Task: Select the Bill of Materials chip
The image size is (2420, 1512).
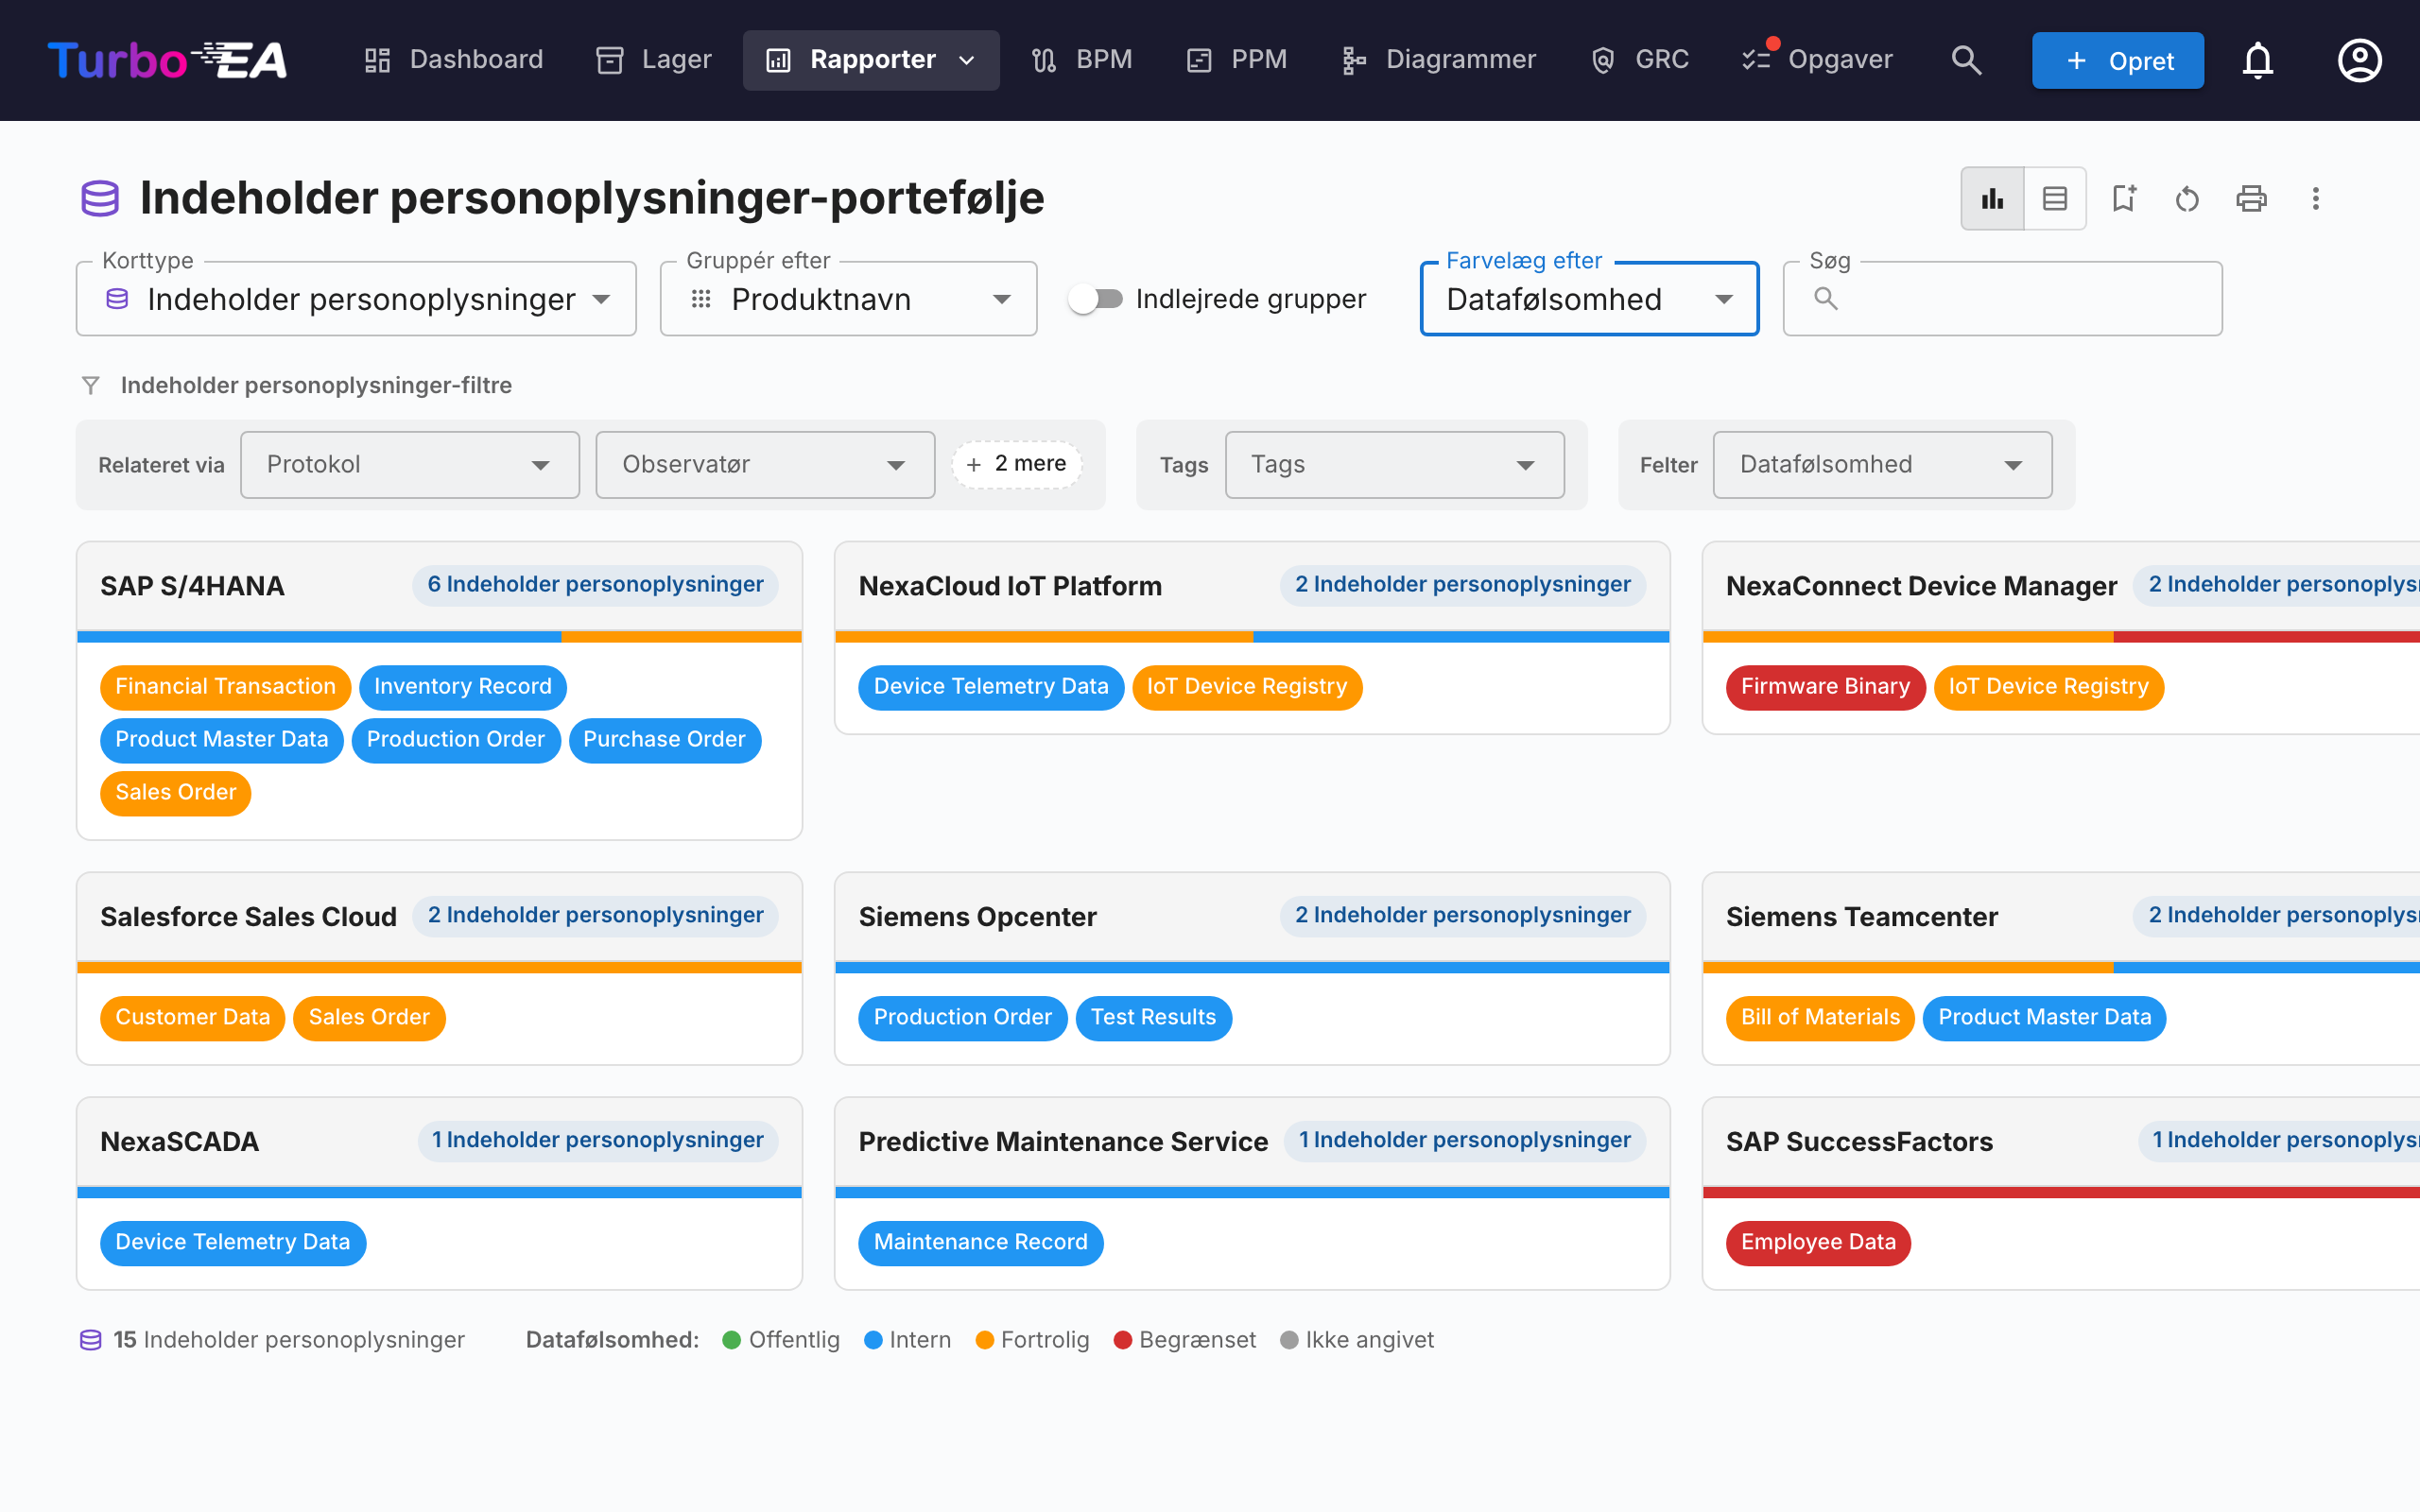Action: click(x=1820, y=1018)
